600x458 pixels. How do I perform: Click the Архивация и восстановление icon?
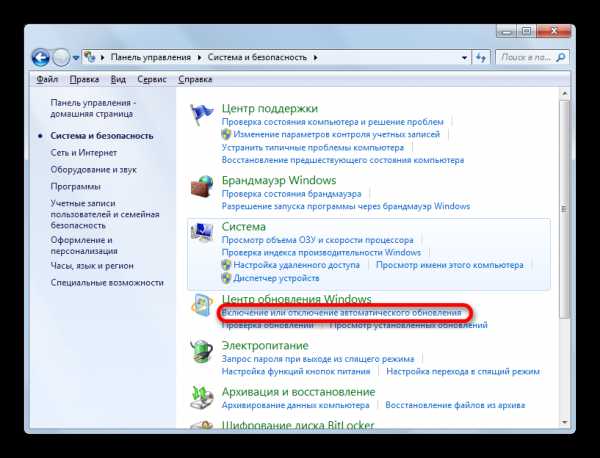tap(202, 398)
